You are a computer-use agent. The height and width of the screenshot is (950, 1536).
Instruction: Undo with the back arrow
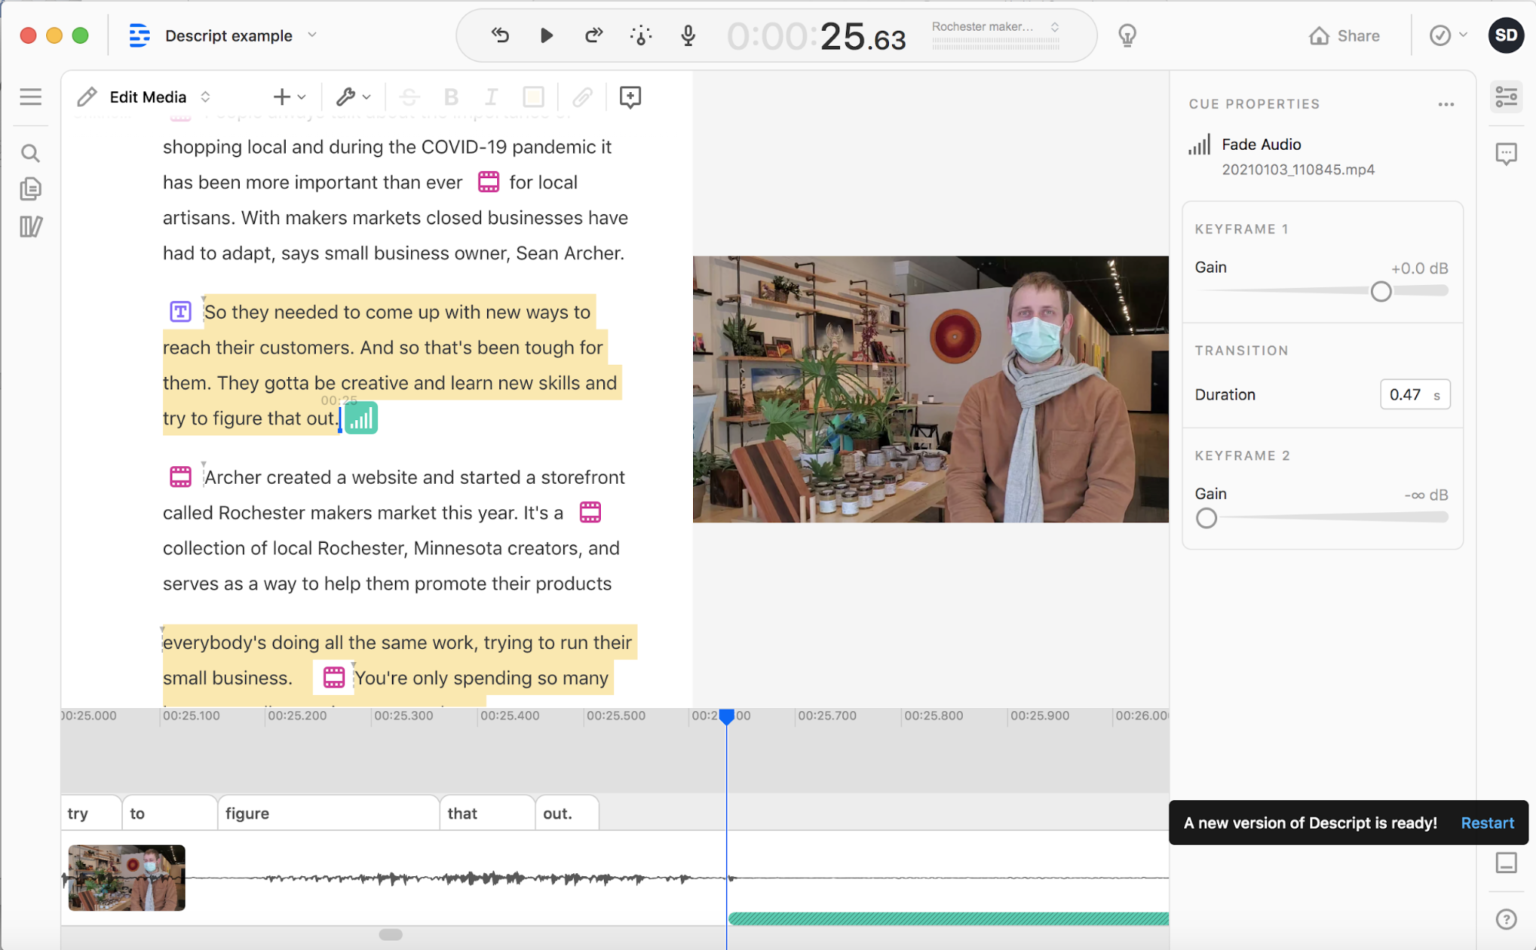500,36
